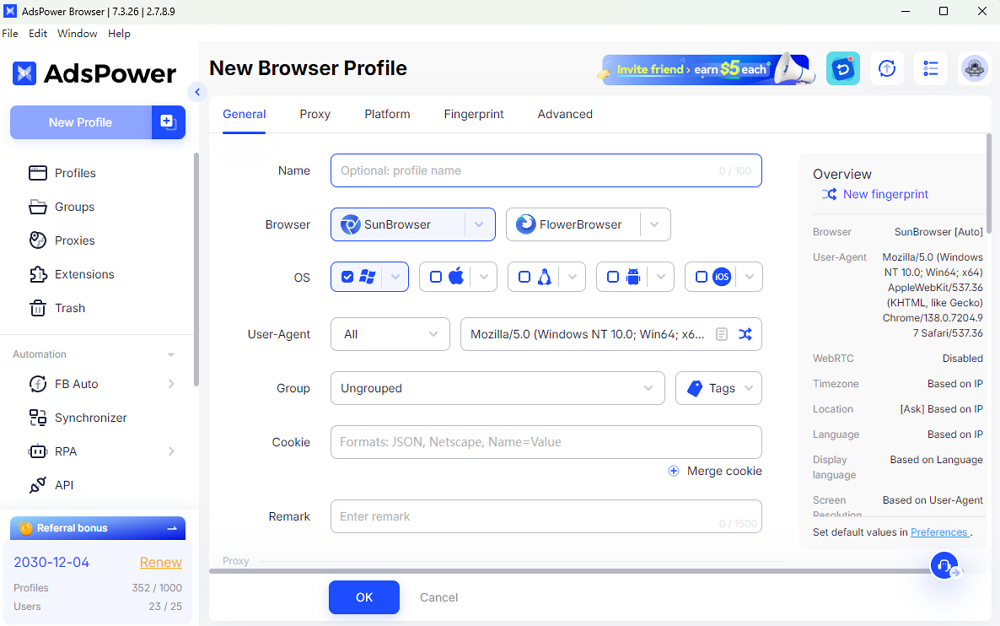Click the Cookie input field
This screenshot has height=626, width=1000.
pos(546,442)
